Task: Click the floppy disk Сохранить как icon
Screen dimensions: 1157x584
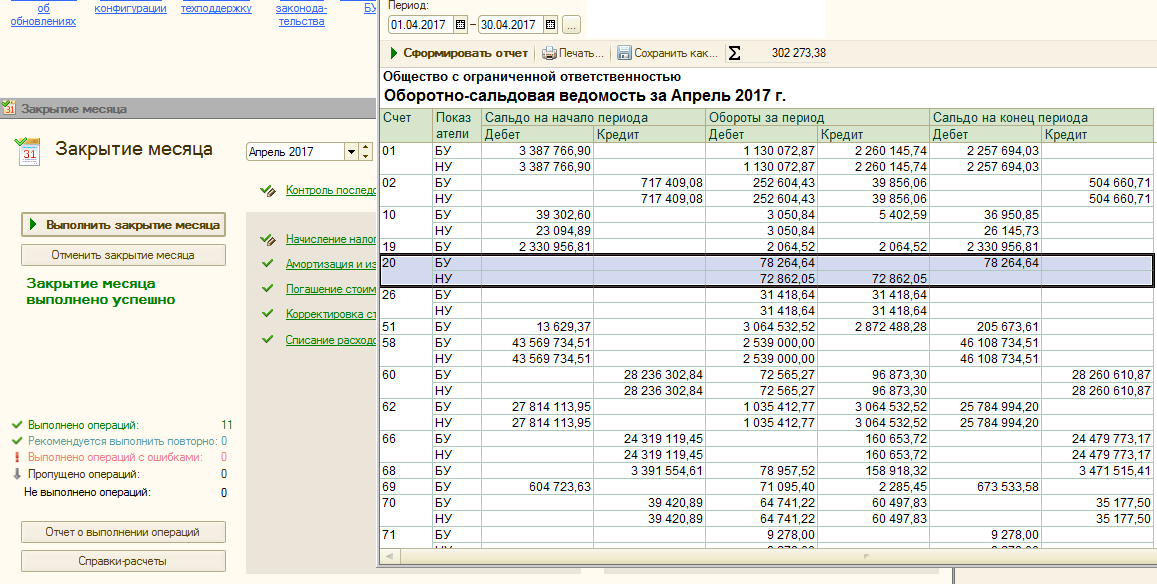Action: pos(625,53)
